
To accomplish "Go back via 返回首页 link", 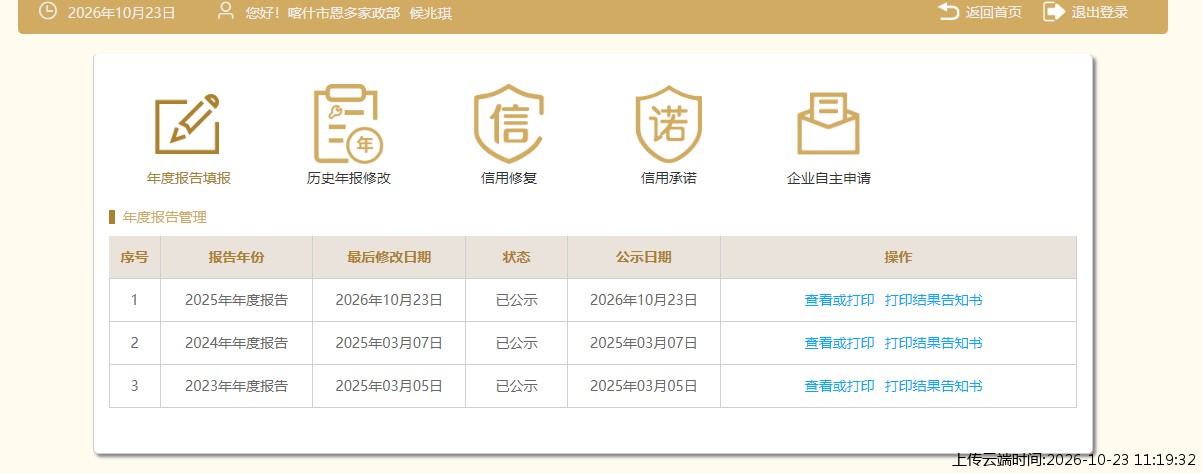I will (x=994, y=13).
